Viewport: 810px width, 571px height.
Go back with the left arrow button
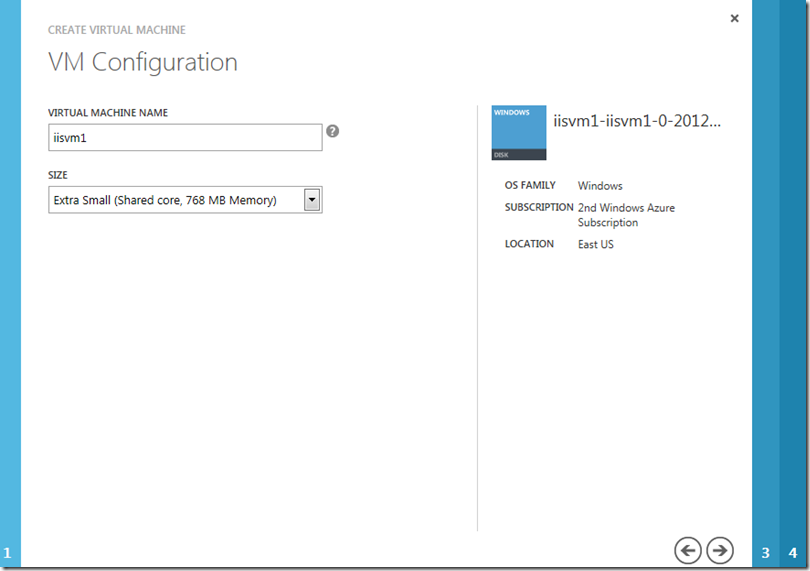pyautogui.click(x=688, y=550)
